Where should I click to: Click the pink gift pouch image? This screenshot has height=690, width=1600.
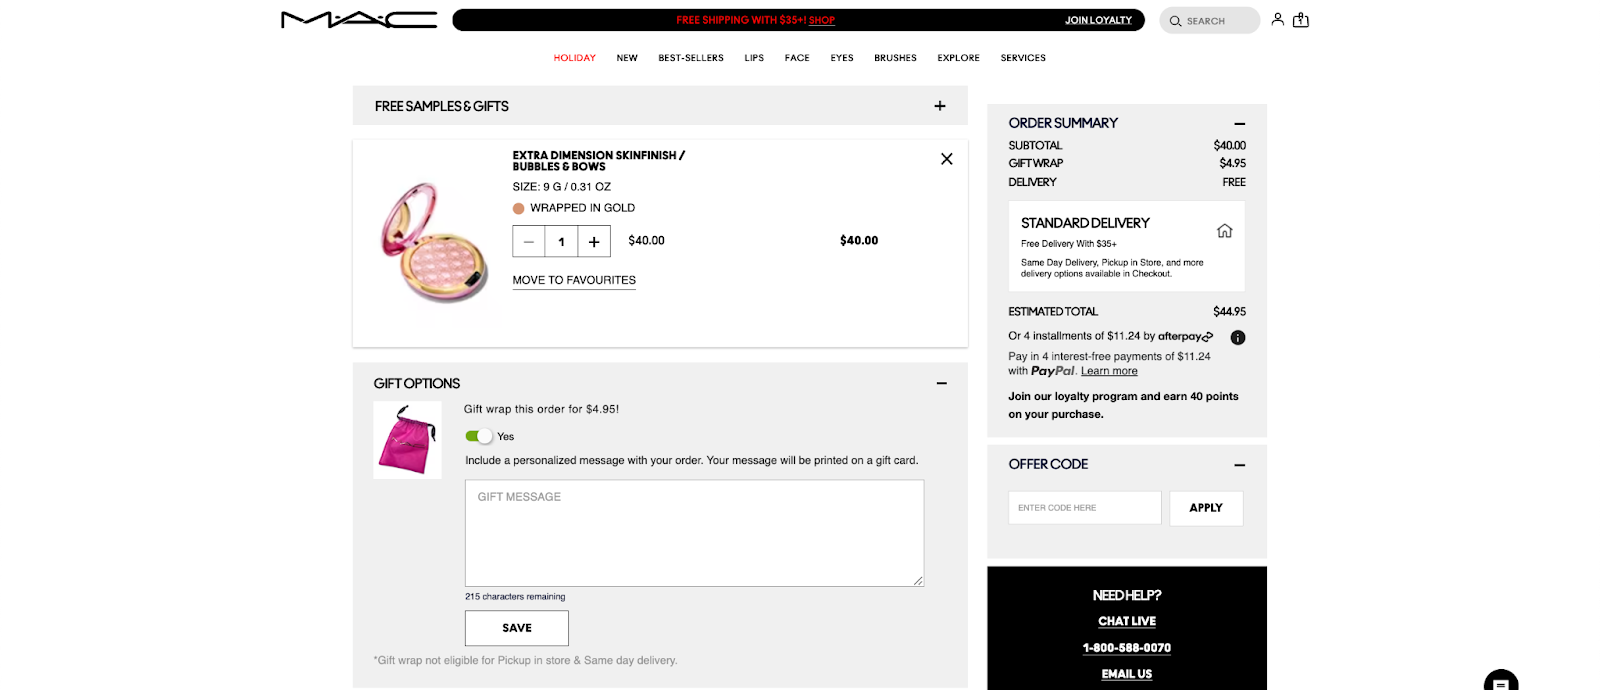pos(407,440)
